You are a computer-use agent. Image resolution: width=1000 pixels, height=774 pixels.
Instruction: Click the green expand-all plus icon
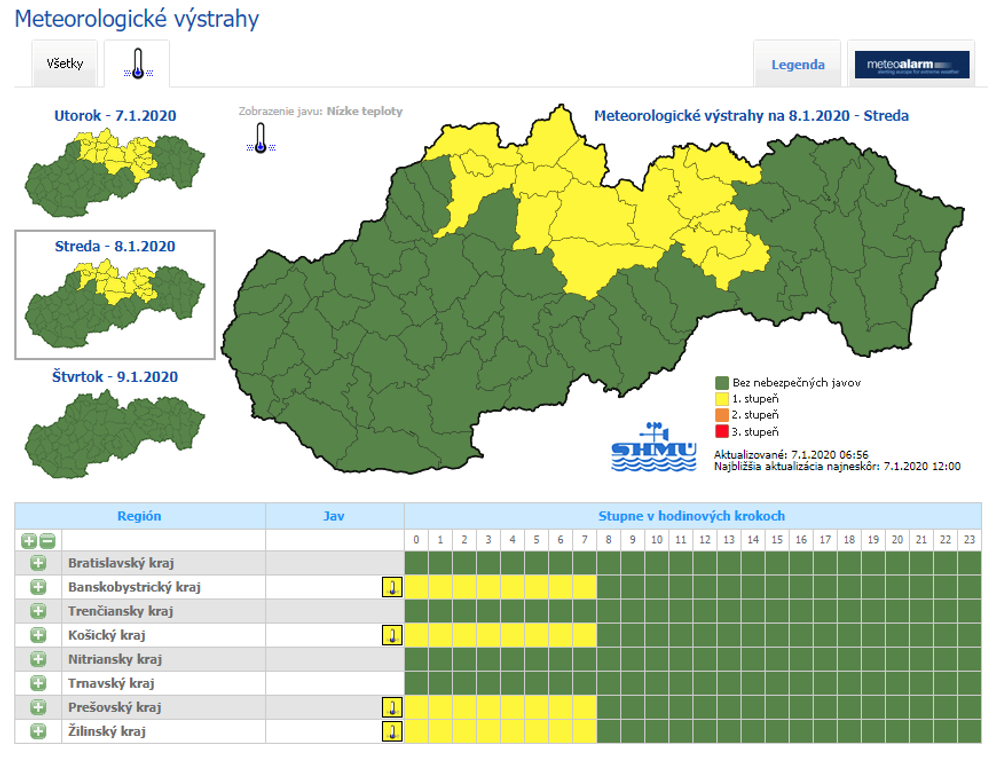tap(29, 540)
